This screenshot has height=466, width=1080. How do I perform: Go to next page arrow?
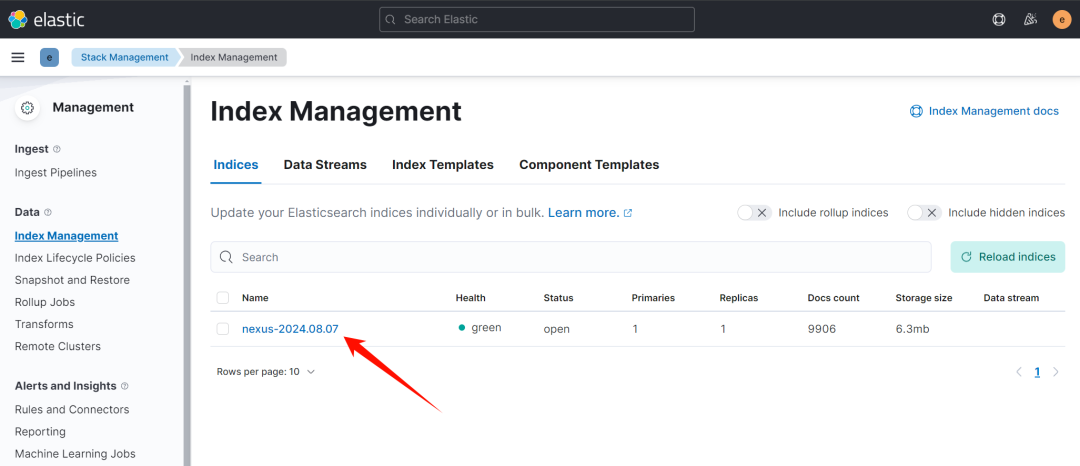1055,372
